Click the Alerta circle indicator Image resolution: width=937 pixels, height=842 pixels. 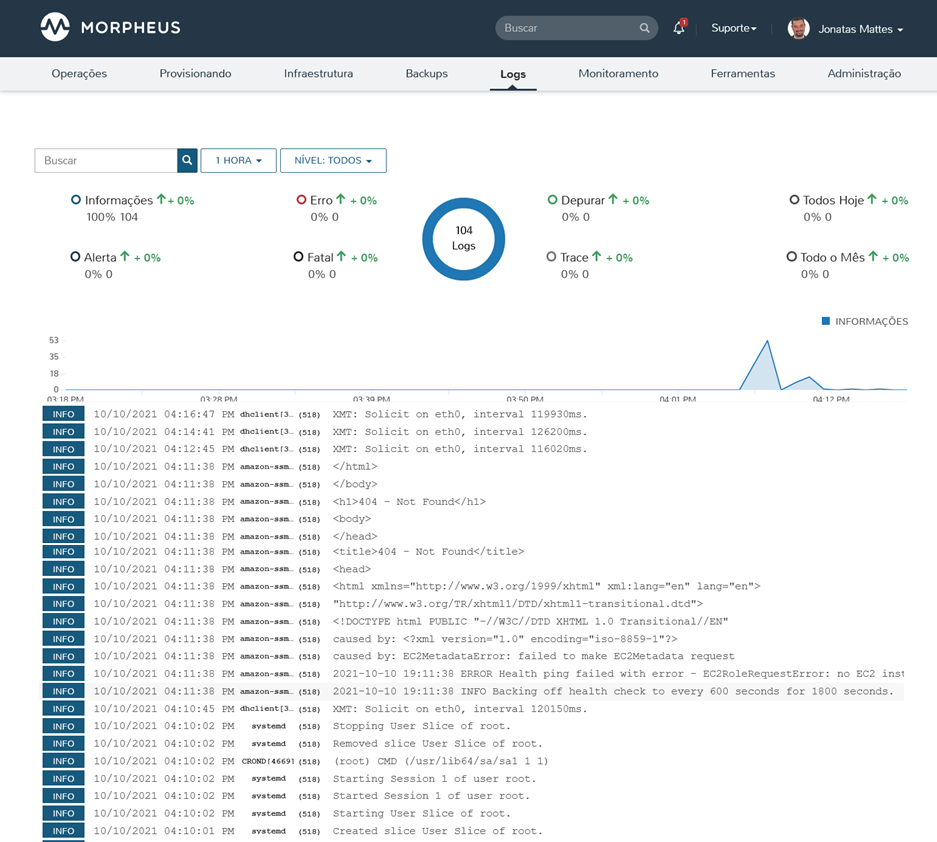(x=75, y=256)
